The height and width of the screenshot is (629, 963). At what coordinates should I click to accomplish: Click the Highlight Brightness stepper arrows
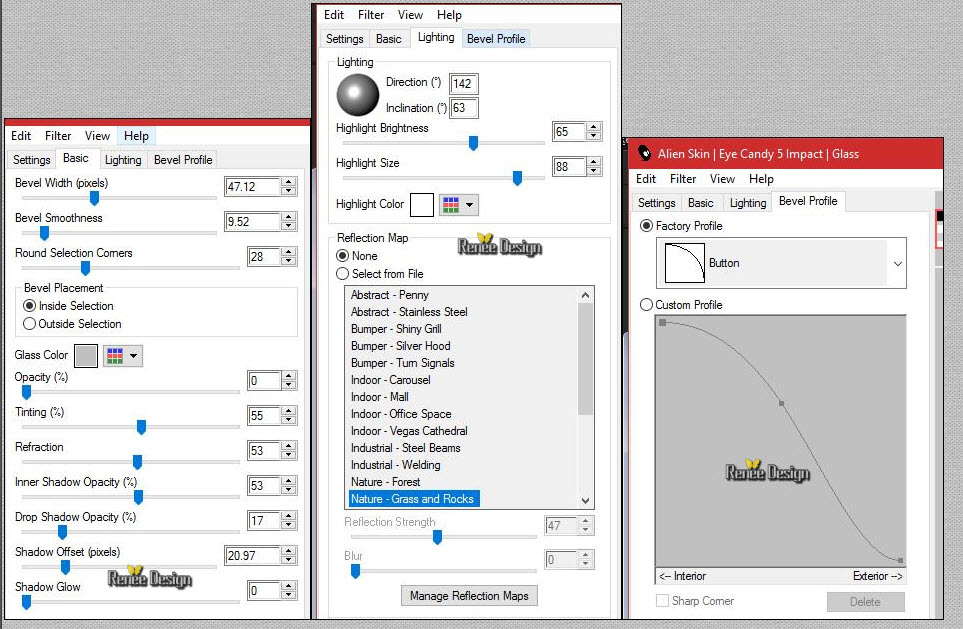coord(593,131)
